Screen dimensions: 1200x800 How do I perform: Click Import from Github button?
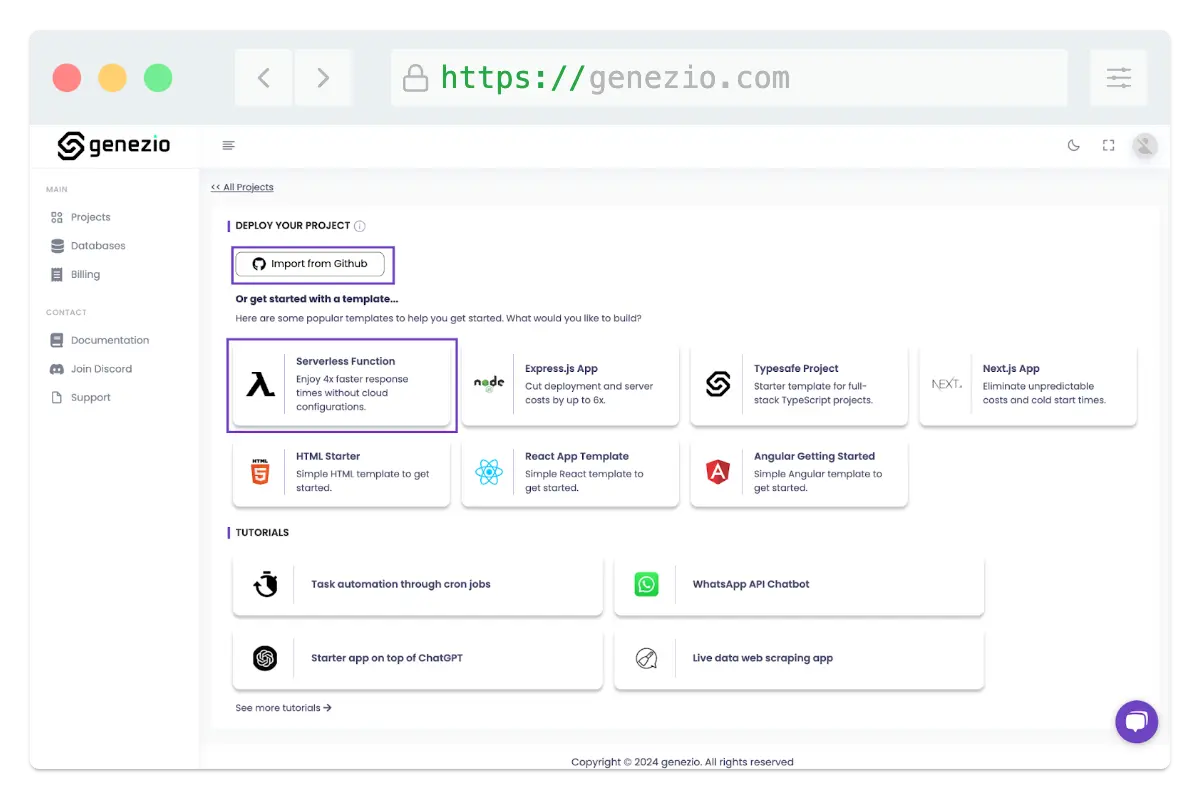coord(310,264)
